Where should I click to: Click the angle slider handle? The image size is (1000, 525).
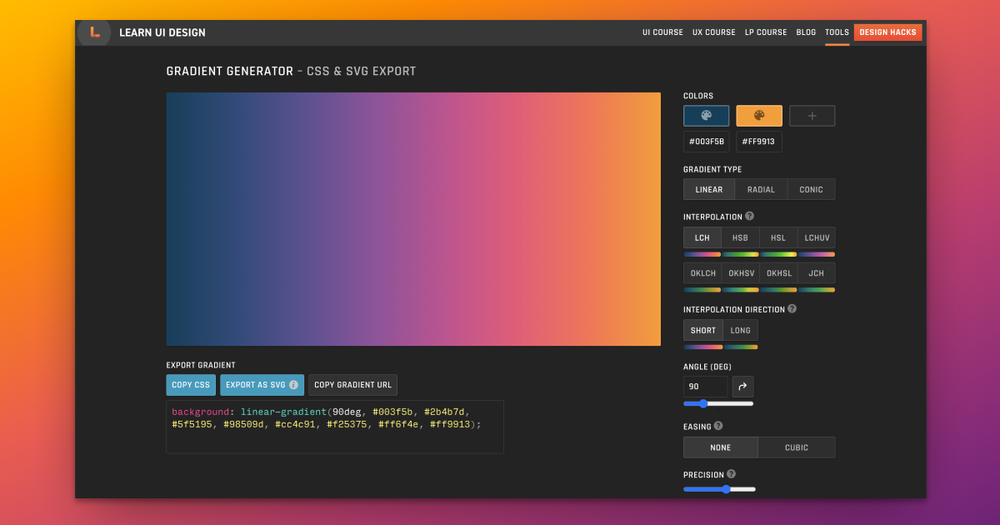(703, 403)
